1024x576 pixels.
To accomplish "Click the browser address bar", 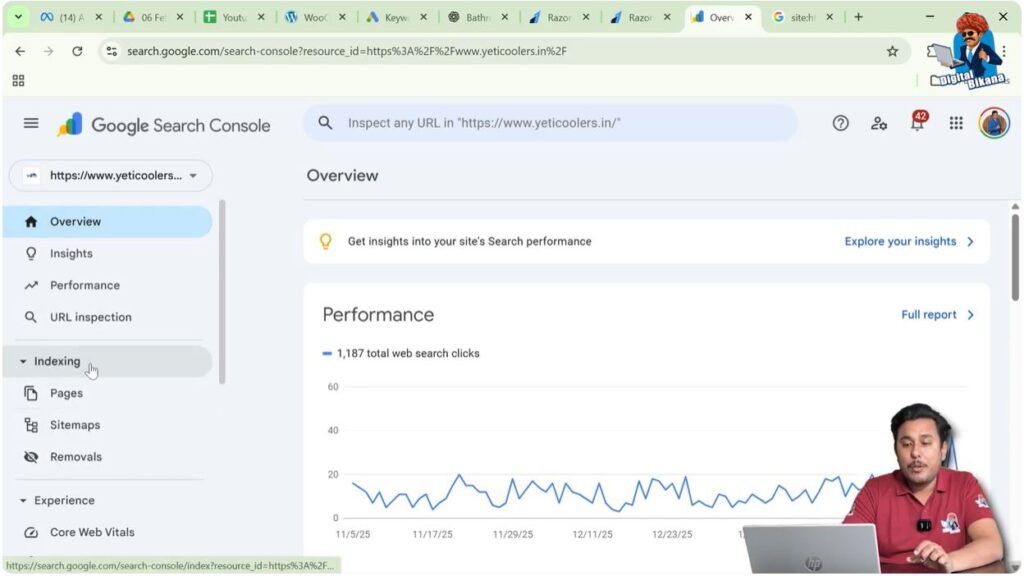I will click(503, 51).
